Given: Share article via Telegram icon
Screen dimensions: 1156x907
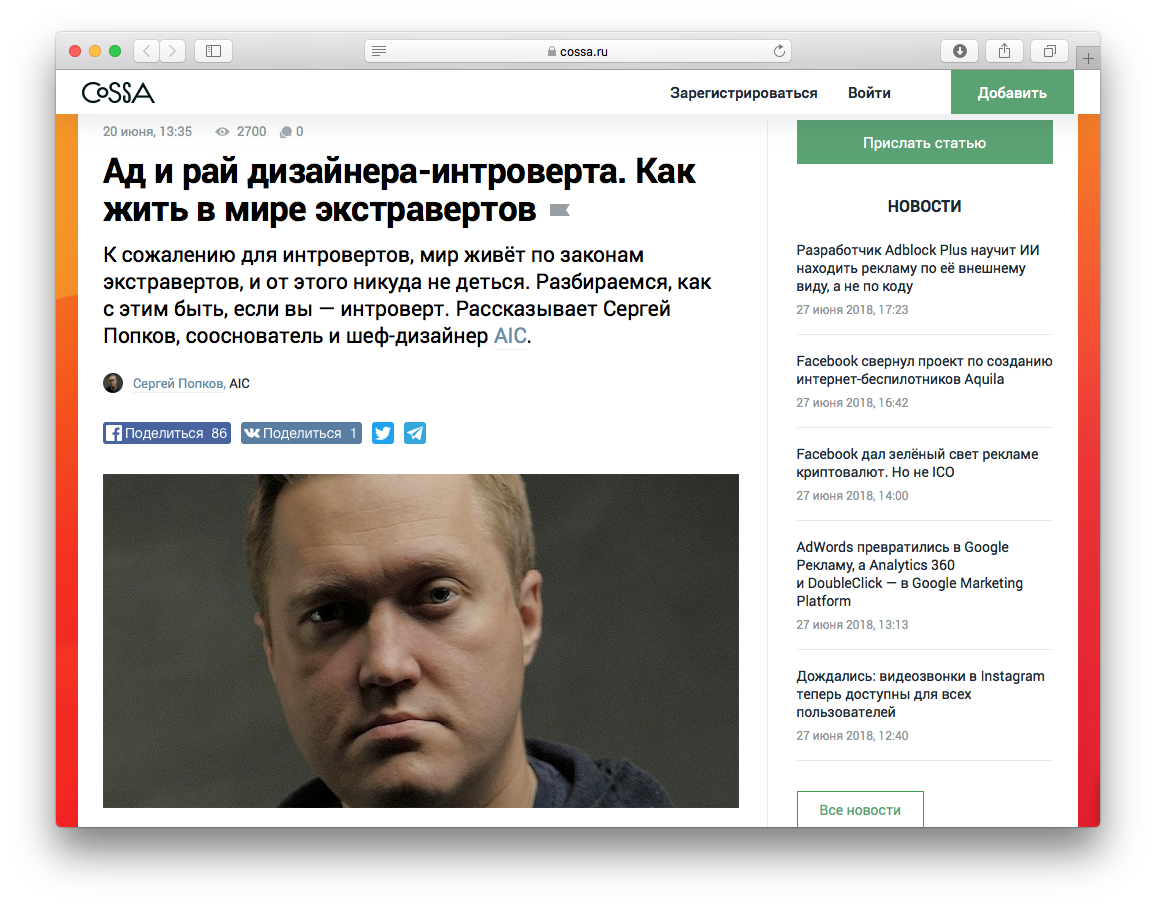Looking at the screenshot, I should 415,433.
